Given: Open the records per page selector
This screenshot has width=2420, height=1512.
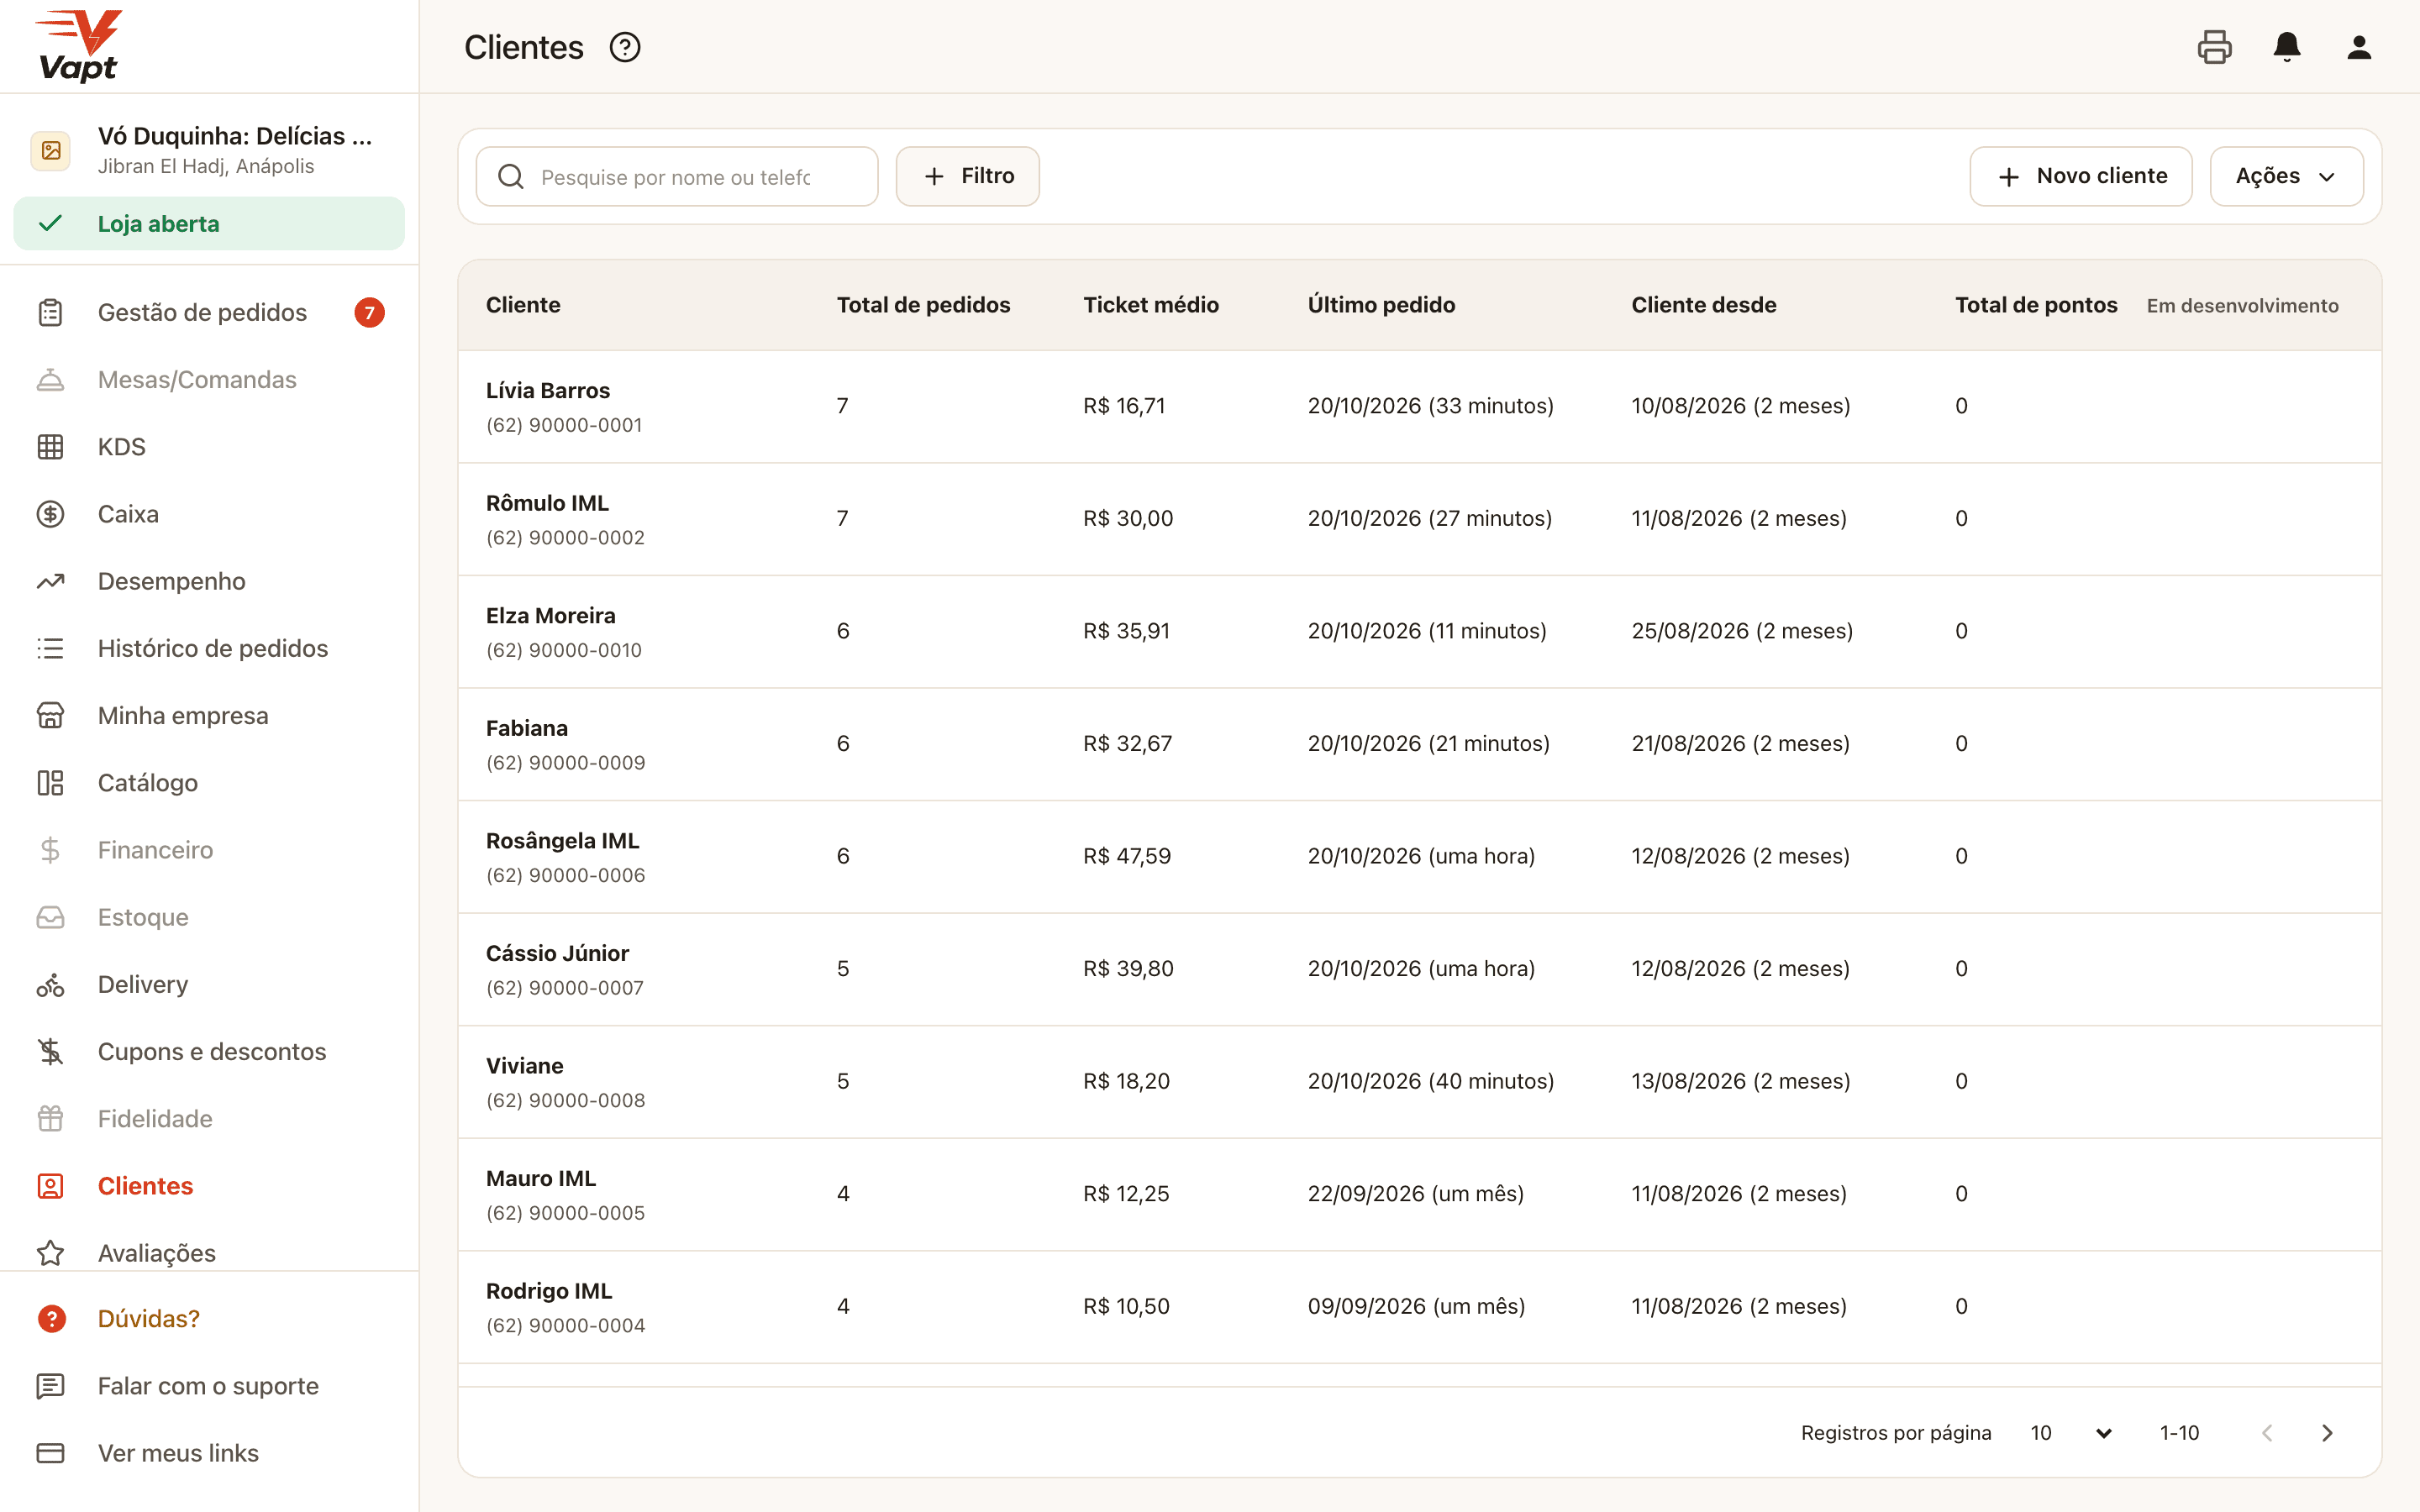Looking at the screenshot, I should pos(2070,1433).
